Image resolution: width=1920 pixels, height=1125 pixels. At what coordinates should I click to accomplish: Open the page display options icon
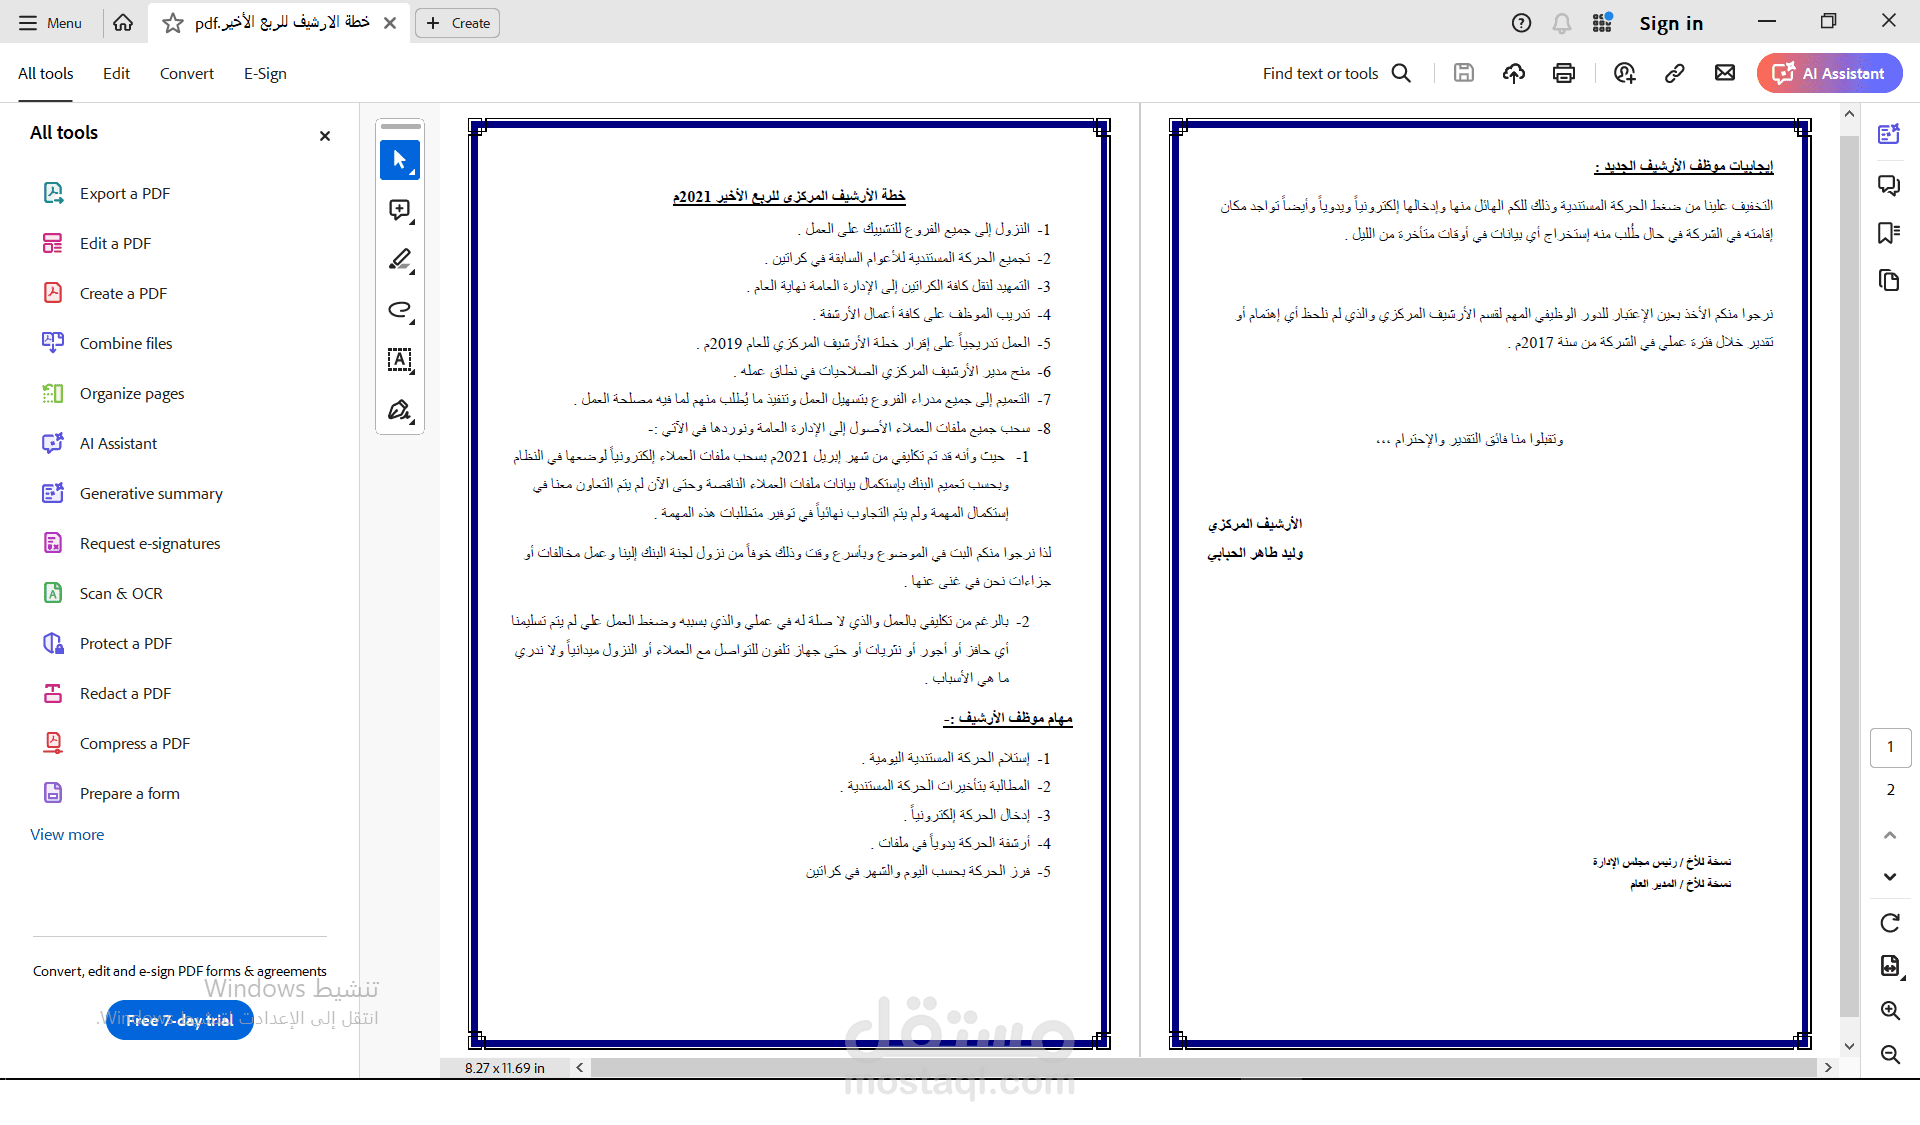1890,966
